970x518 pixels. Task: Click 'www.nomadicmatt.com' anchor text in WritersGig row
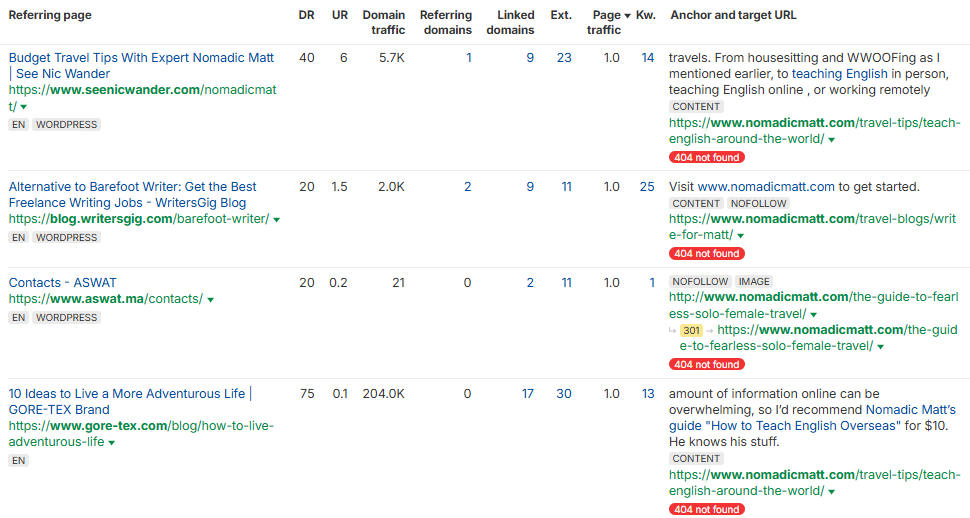point(766,186)
